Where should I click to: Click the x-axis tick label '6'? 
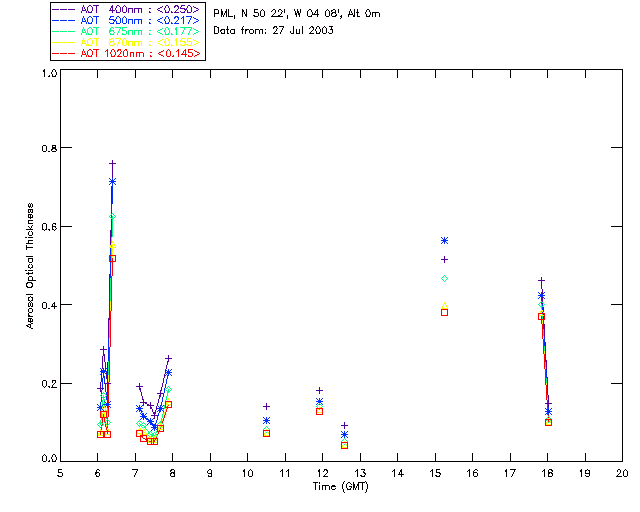98,473
